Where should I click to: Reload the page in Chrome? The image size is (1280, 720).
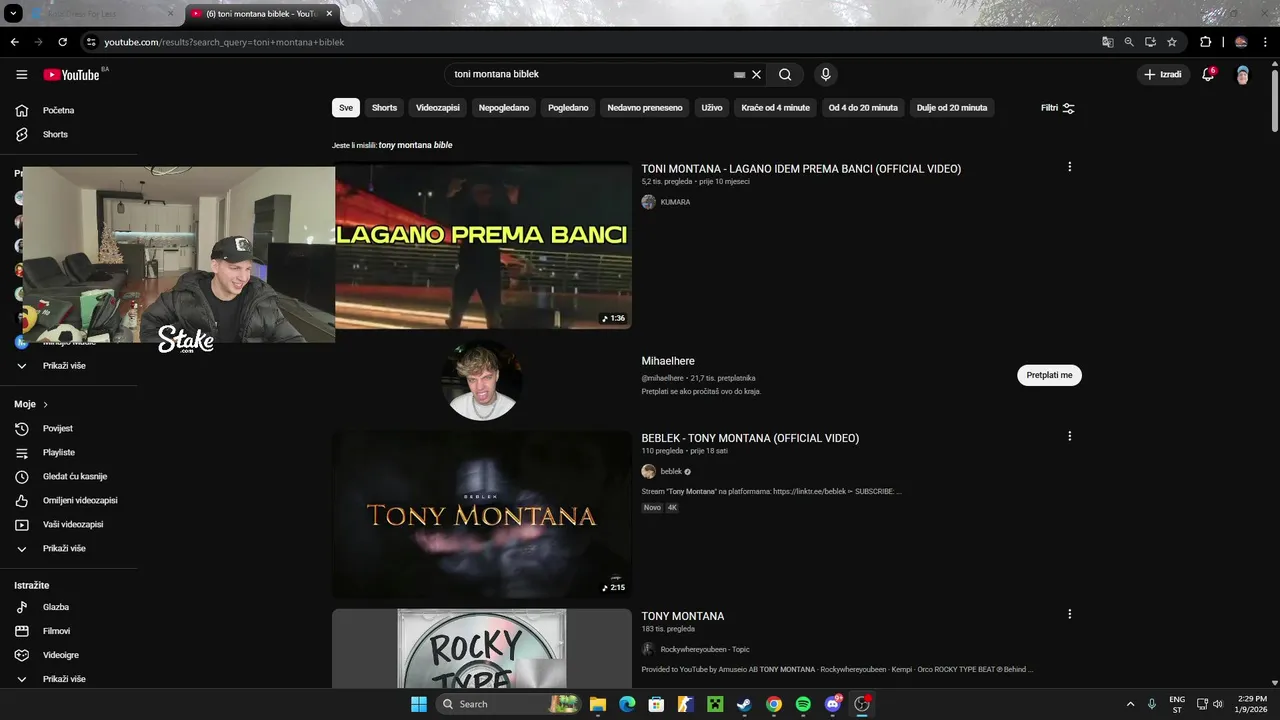pyautogui.click(x=62, y=42)
